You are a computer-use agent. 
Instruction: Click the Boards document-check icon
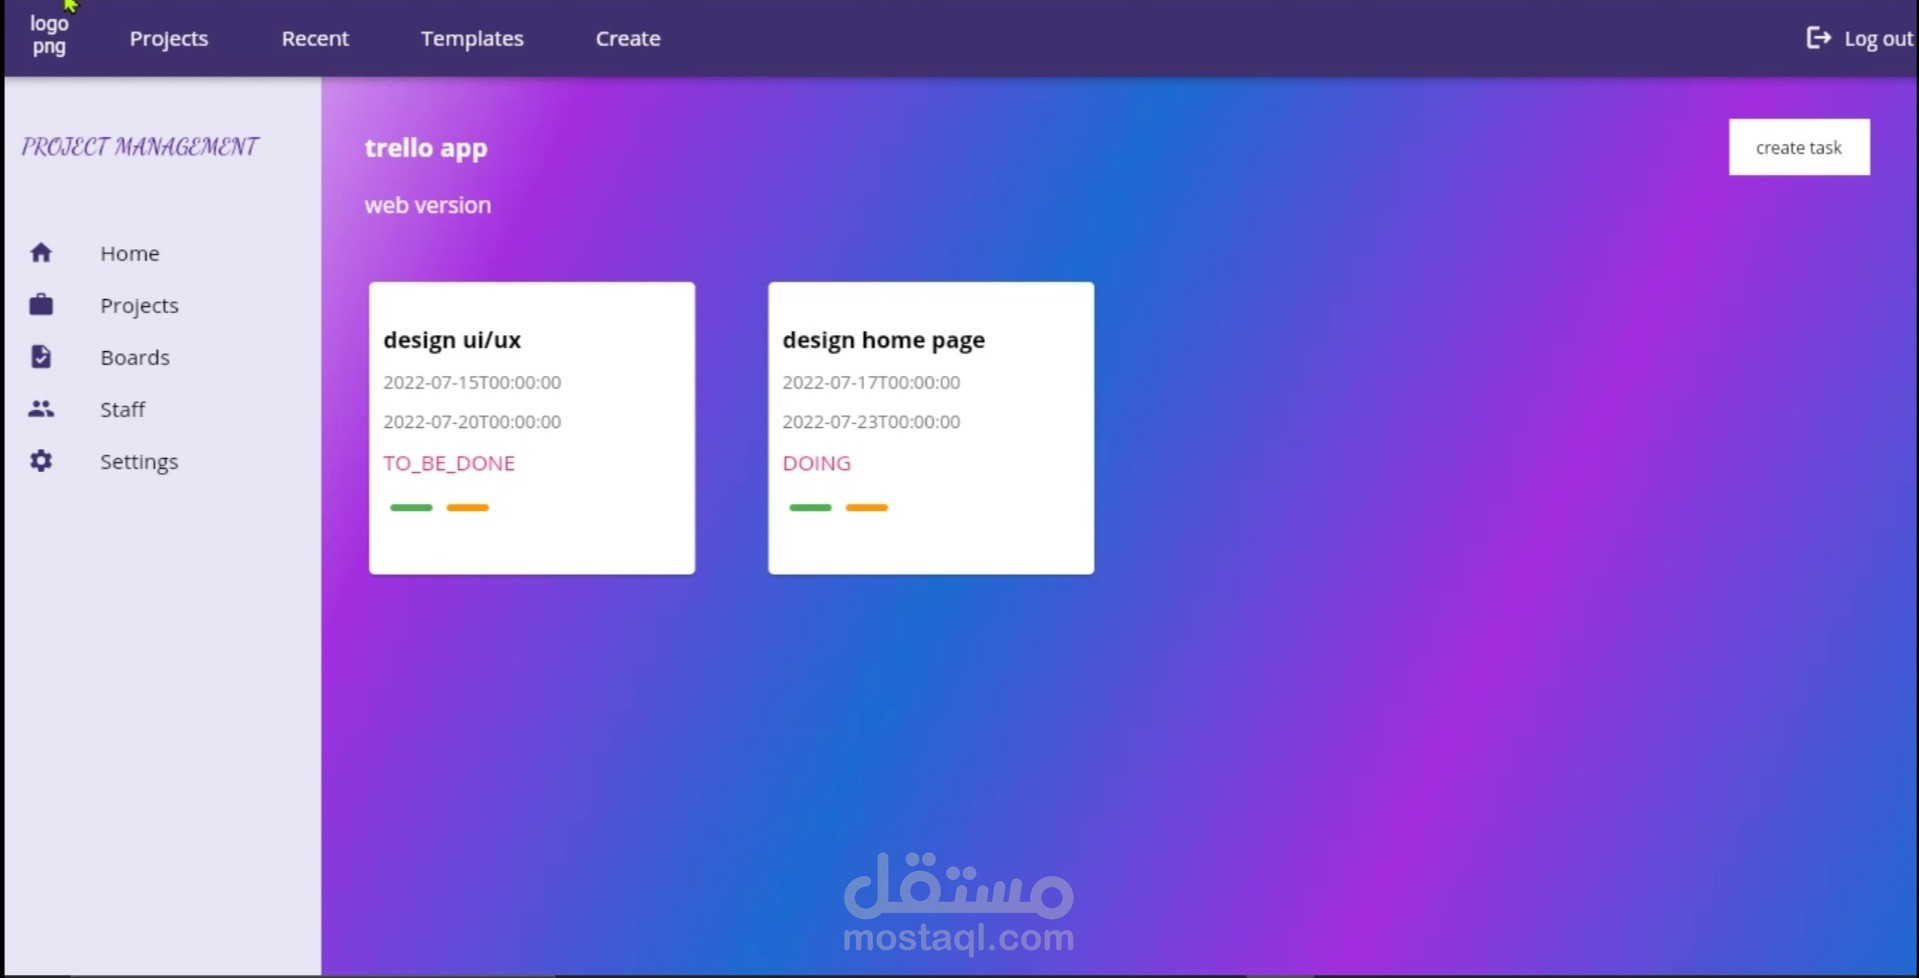(x=41, y=357)
